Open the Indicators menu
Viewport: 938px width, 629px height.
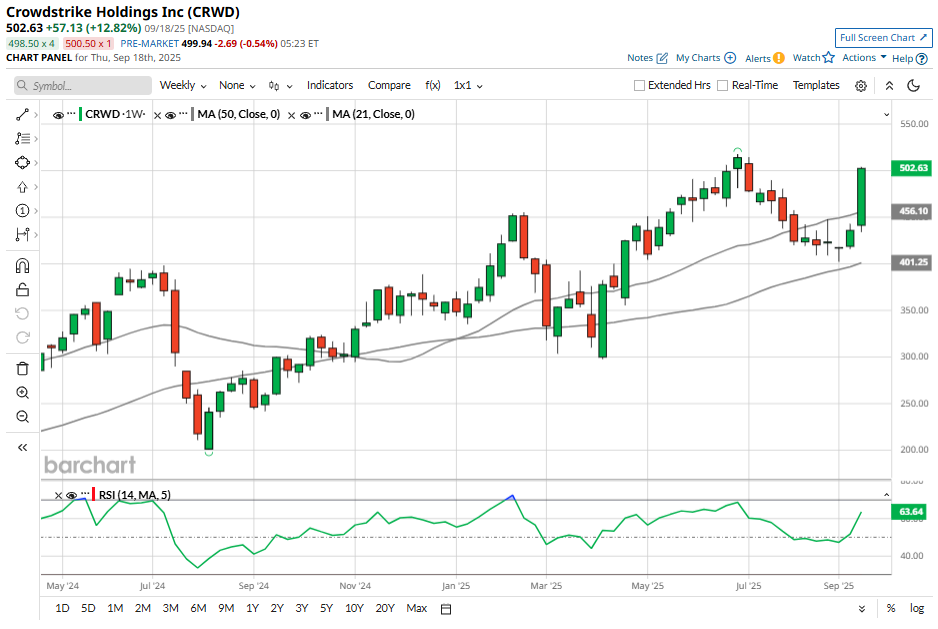330,86
